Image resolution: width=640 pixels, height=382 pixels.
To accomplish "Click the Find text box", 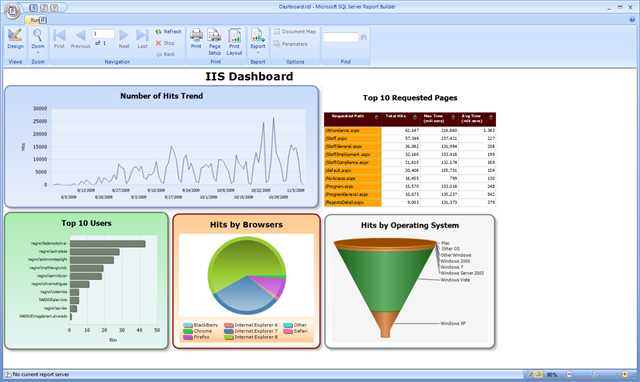I will (x=340, y=37).
